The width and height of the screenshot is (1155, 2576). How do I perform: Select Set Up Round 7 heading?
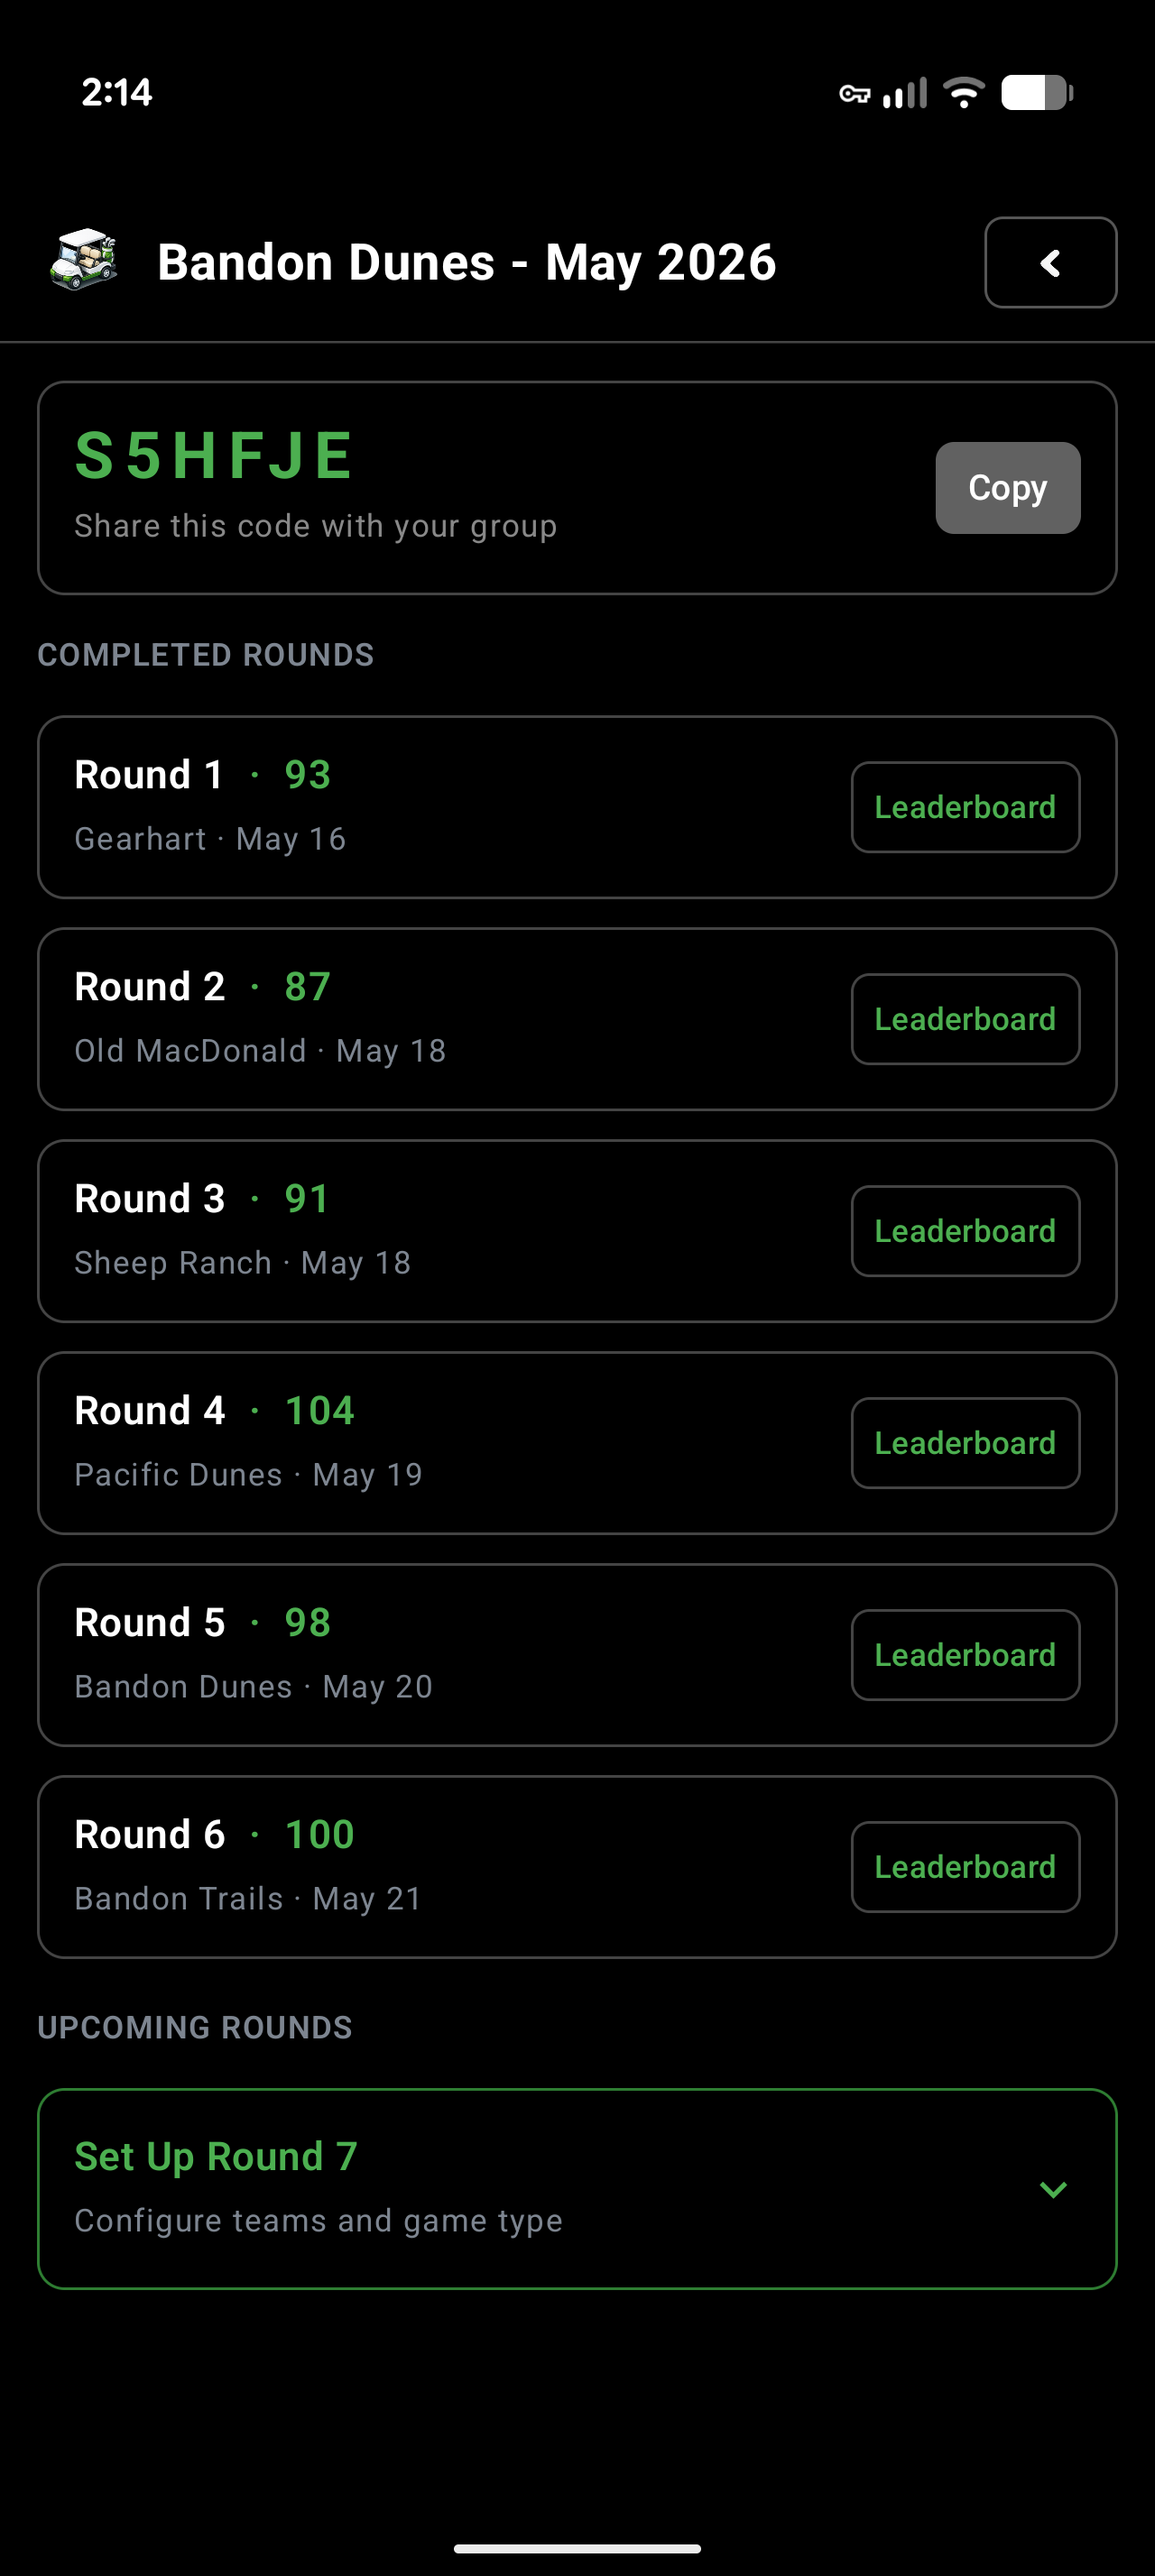216,2156
